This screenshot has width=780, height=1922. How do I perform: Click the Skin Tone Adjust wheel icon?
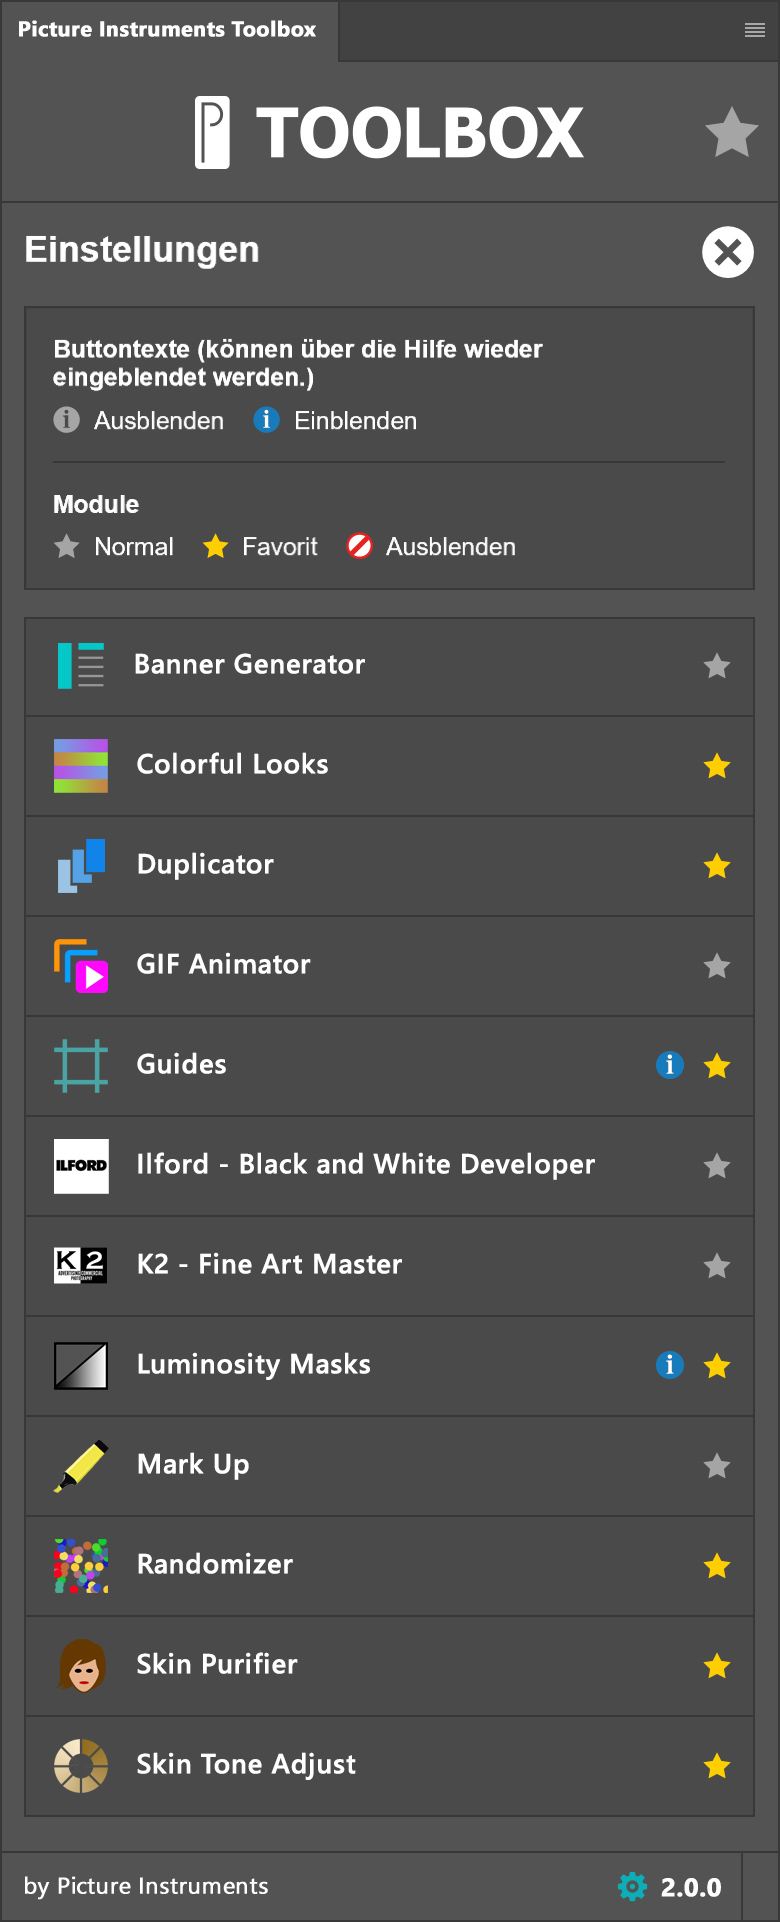coord(81,1766)
